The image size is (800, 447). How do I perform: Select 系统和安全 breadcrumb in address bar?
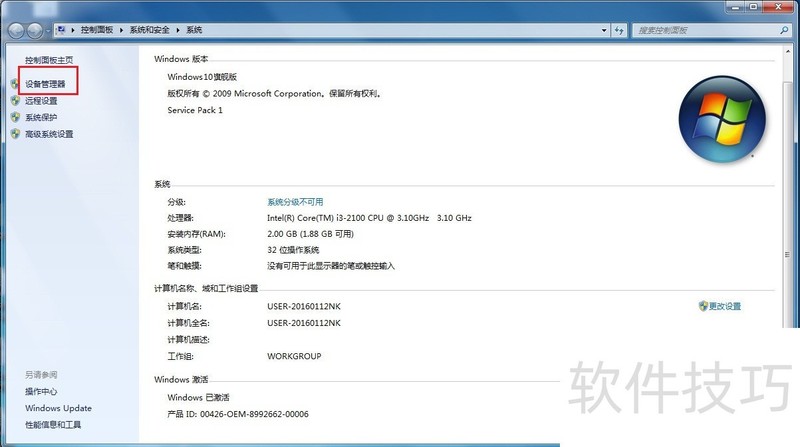[x=149, y=30]
